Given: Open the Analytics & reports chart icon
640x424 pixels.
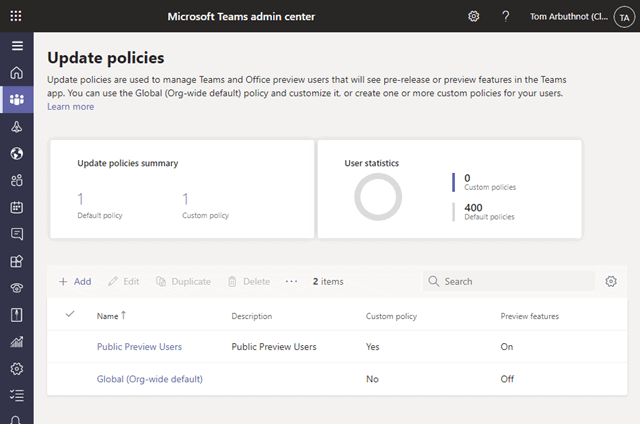Looking at the screenshot, I should point(17,342).
